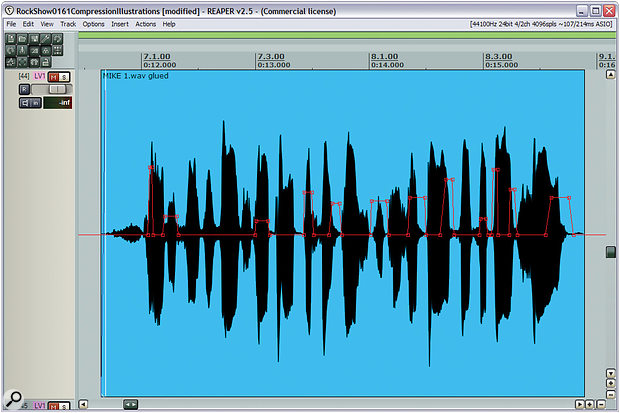Open the File menu
Image resolution: width=620 pixels, height=413 pixels.
11,24
